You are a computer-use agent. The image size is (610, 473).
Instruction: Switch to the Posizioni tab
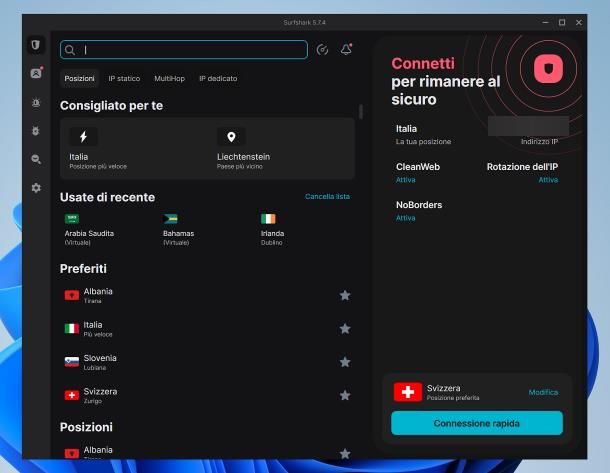[x=79, y=79]
